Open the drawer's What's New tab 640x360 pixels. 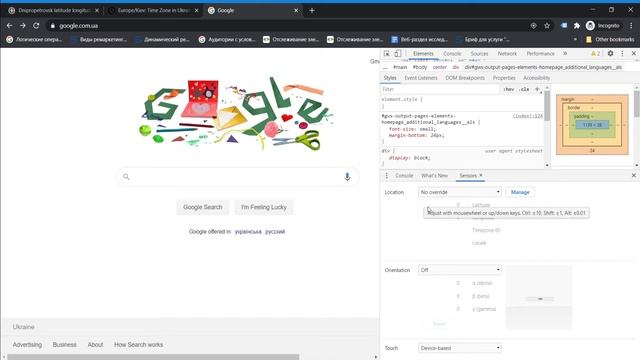click(x=434, y=176)
